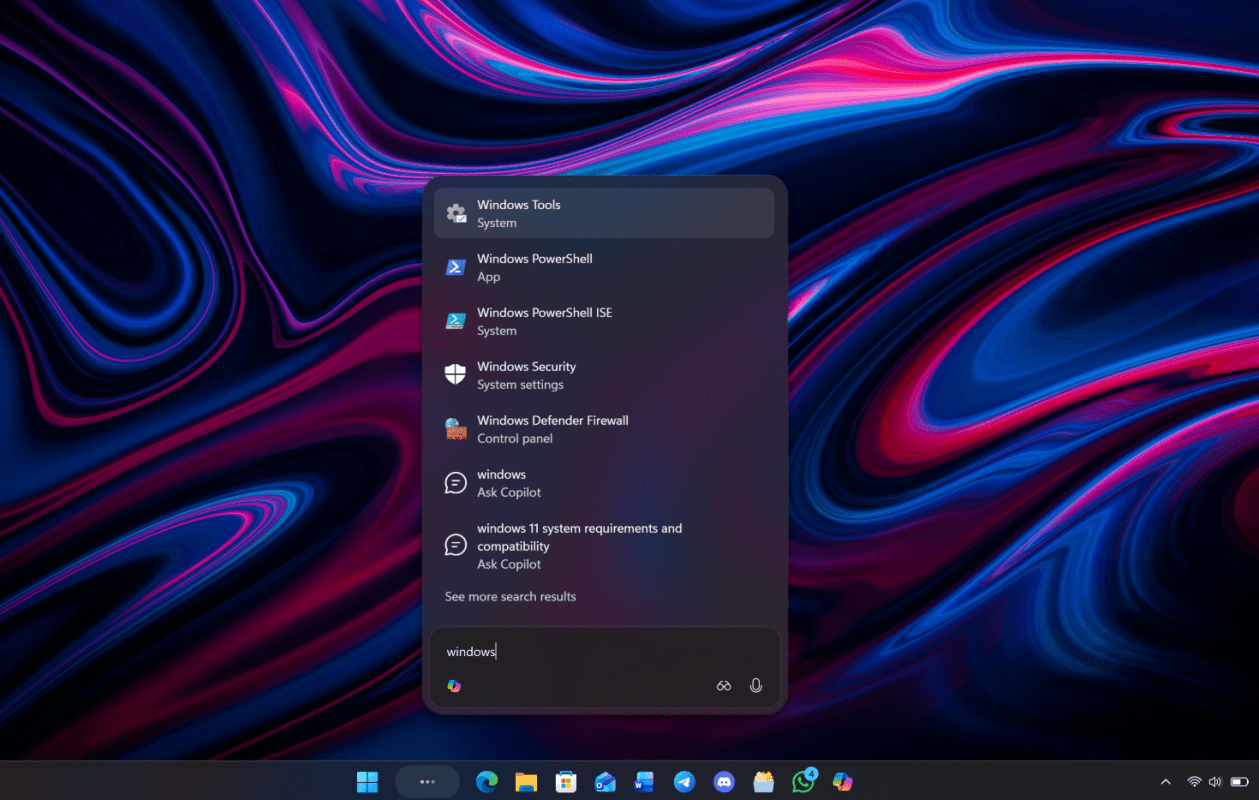
Task: Ask Copilot about "windows"
Action: [604, 483]
